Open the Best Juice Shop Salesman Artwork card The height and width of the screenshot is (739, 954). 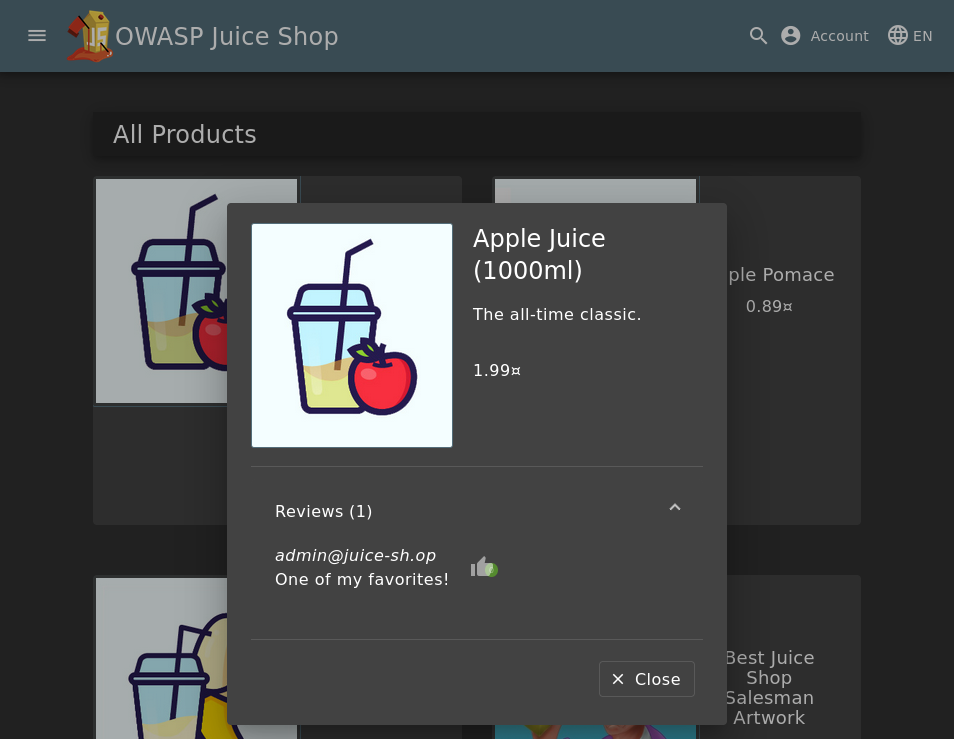[x=769, y=687]
